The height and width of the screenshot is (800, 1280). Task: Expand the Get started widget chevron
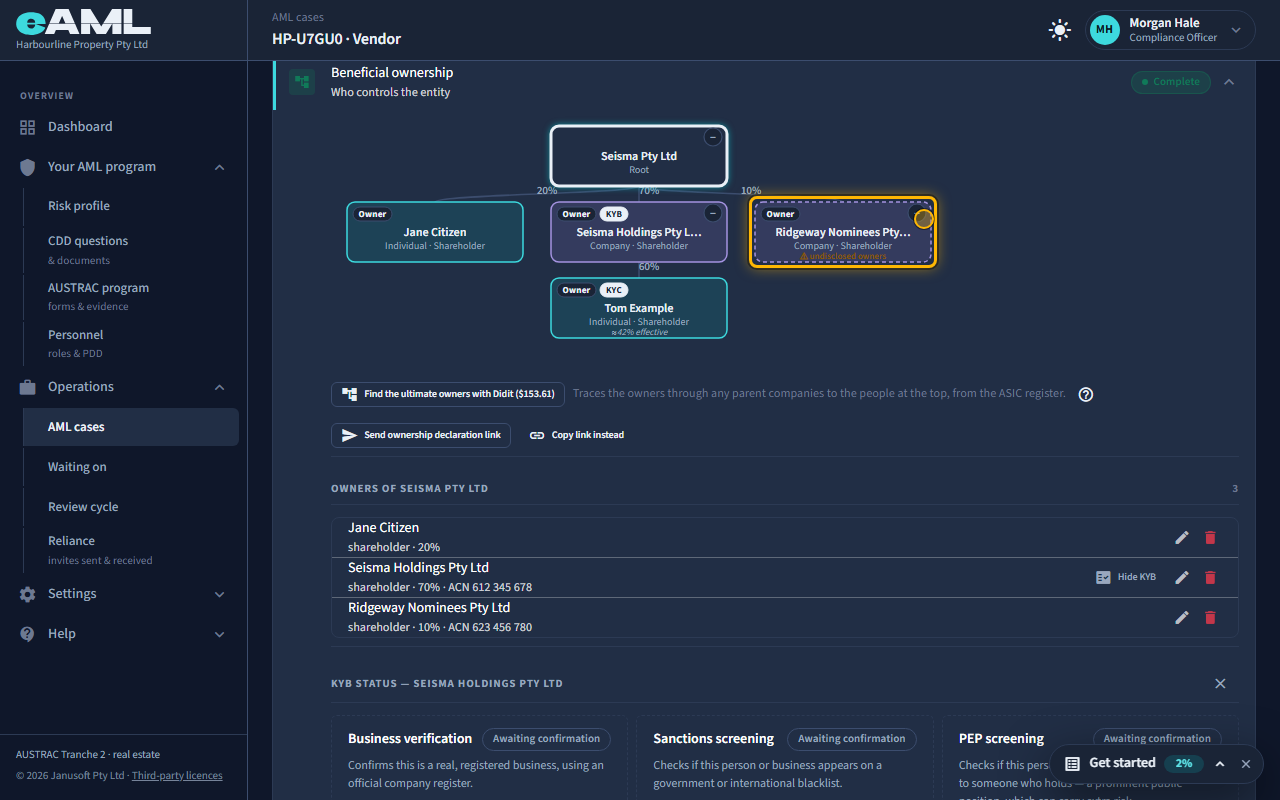tap(1220, 763)
